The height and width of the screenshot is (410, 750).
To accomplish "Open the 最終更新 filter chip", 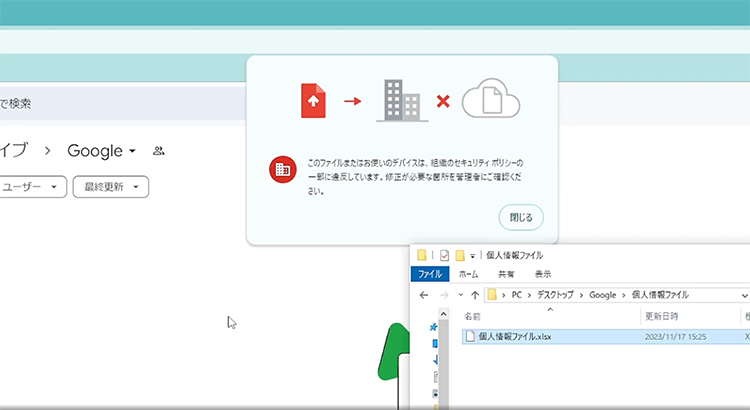I will (x=110, y=187).
